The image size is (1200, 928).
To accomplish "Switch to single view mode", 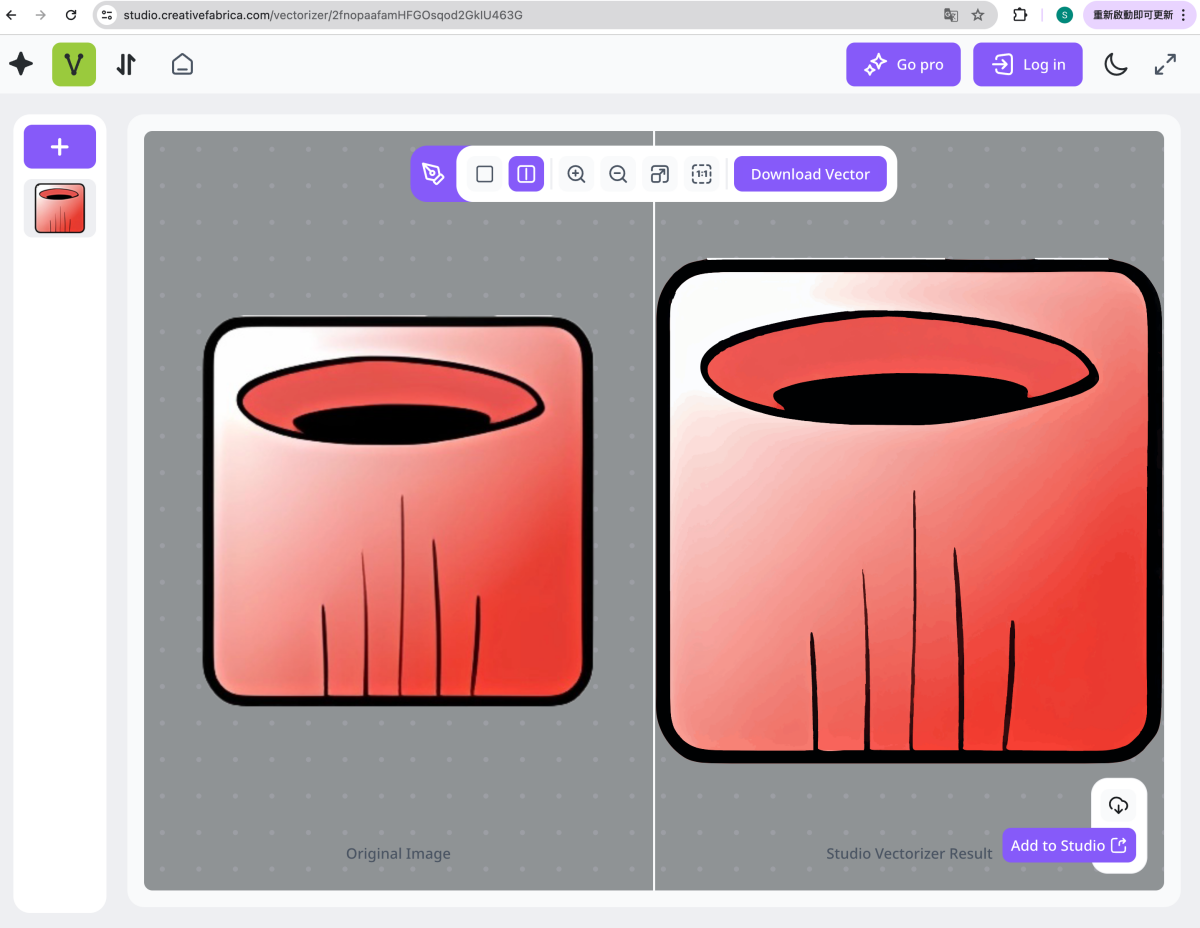I will 485,174.
